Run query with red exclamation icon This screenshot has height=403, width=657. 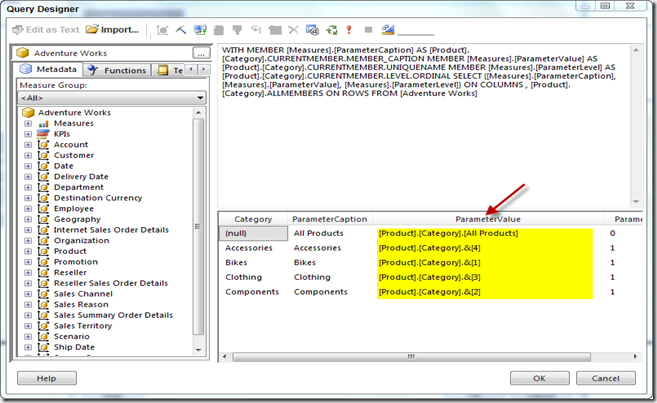349,30
